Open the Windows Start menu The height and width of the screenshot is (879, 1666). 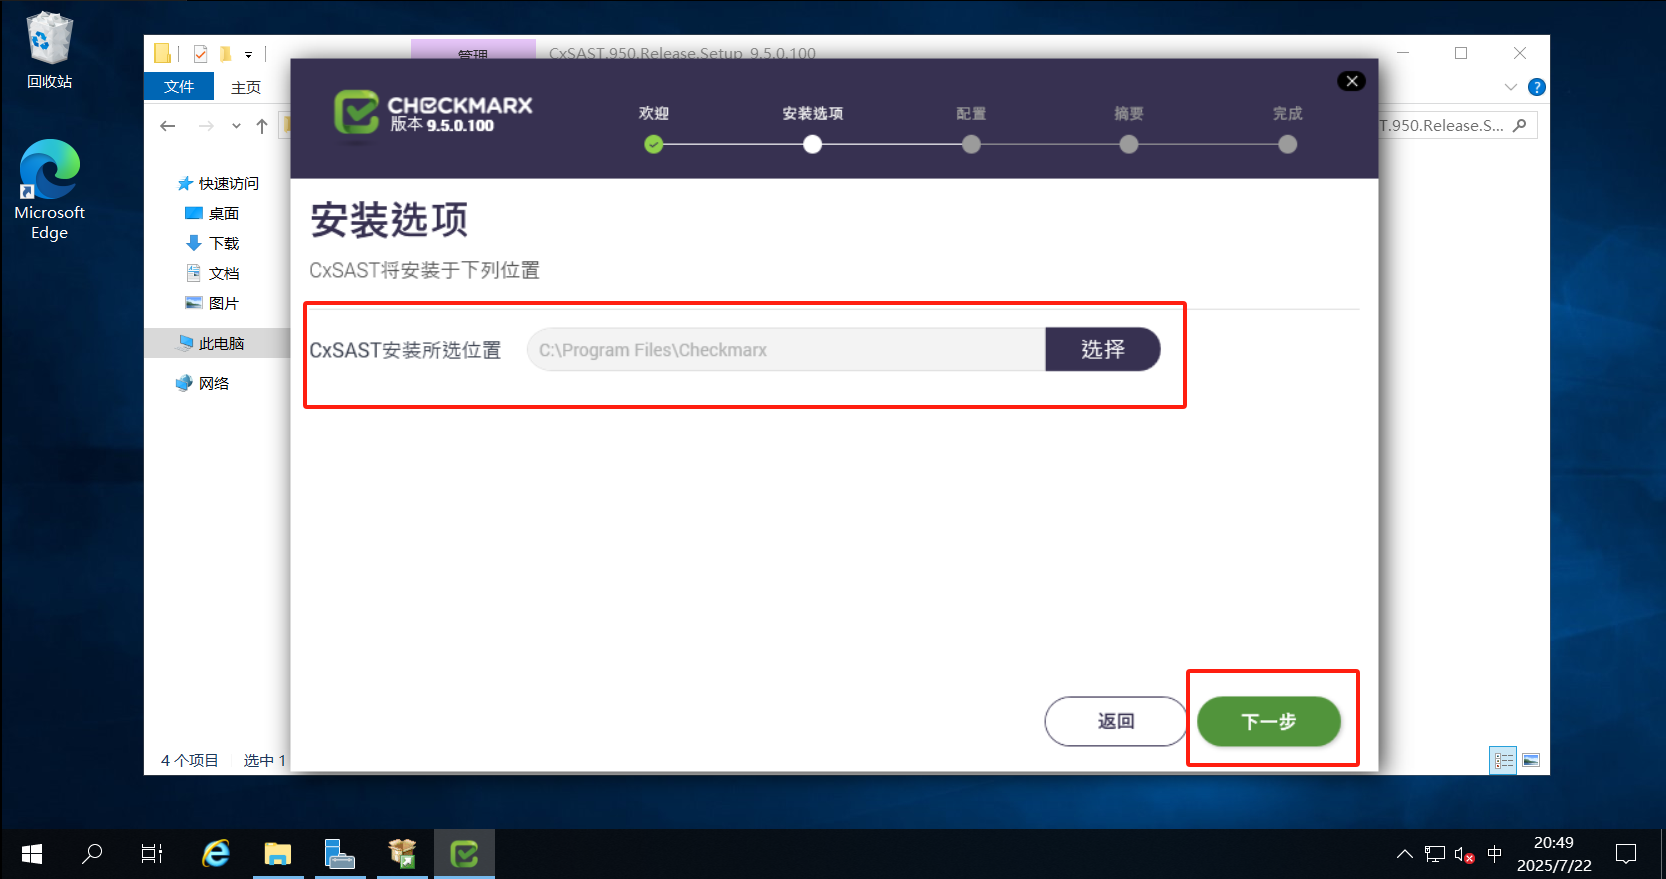coord(32,854)
